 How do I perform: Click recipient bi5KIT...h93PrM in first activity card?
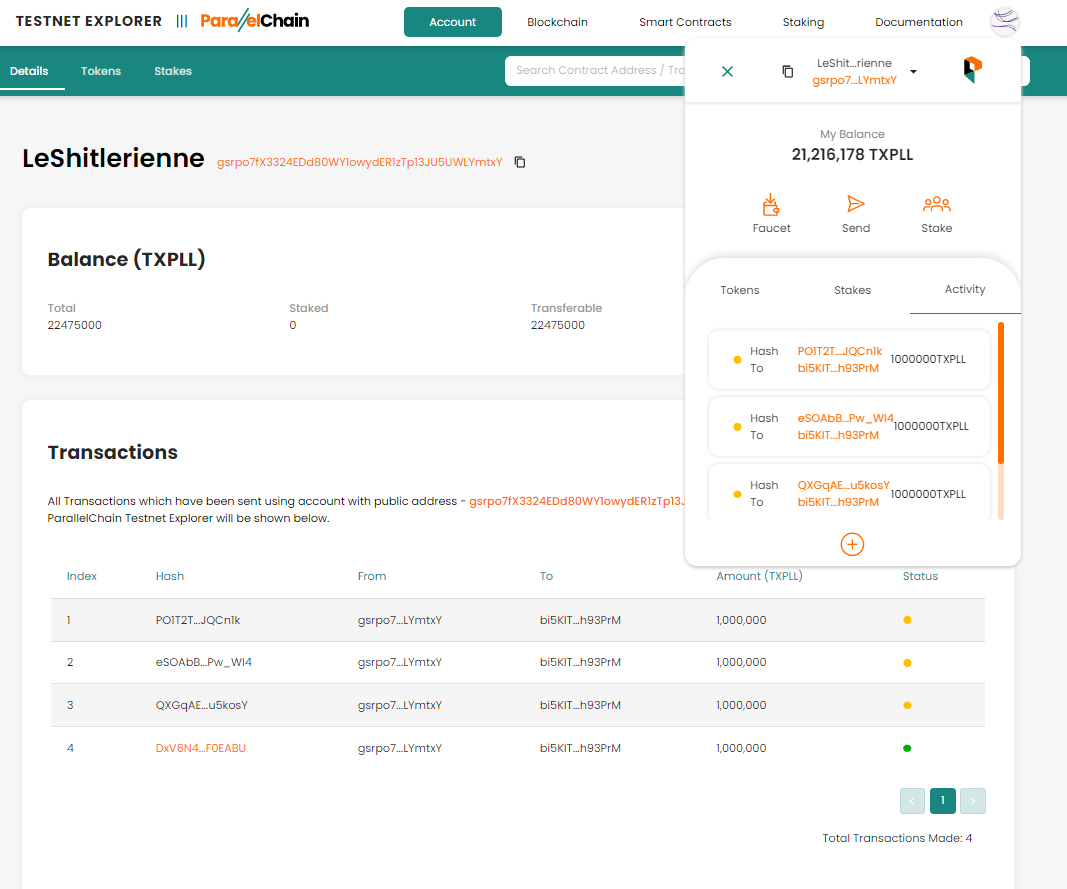click(838, 368)
